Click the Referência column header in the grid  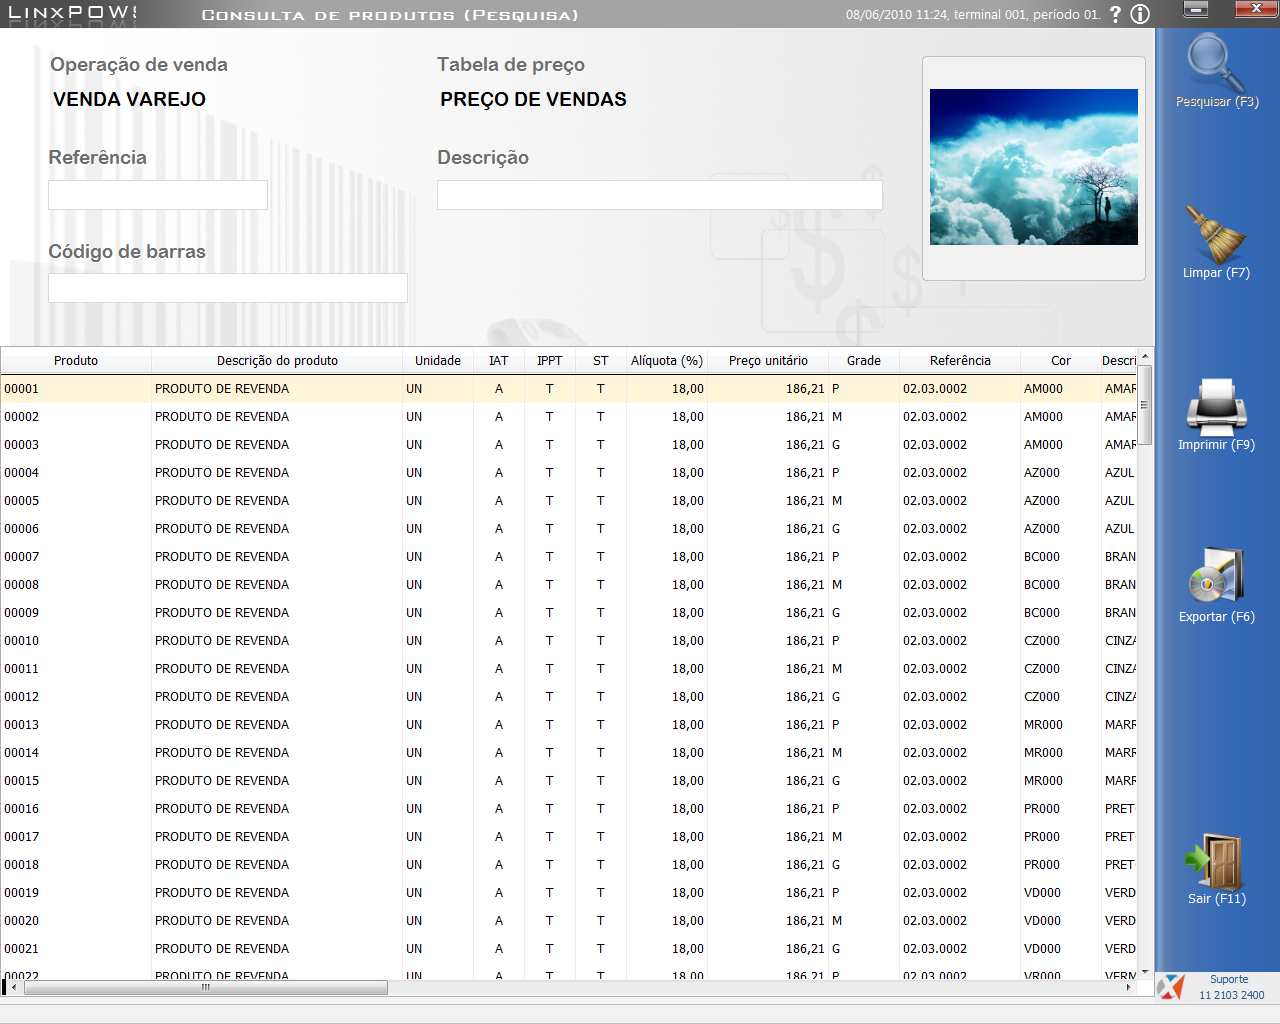(x=960, y=361)
